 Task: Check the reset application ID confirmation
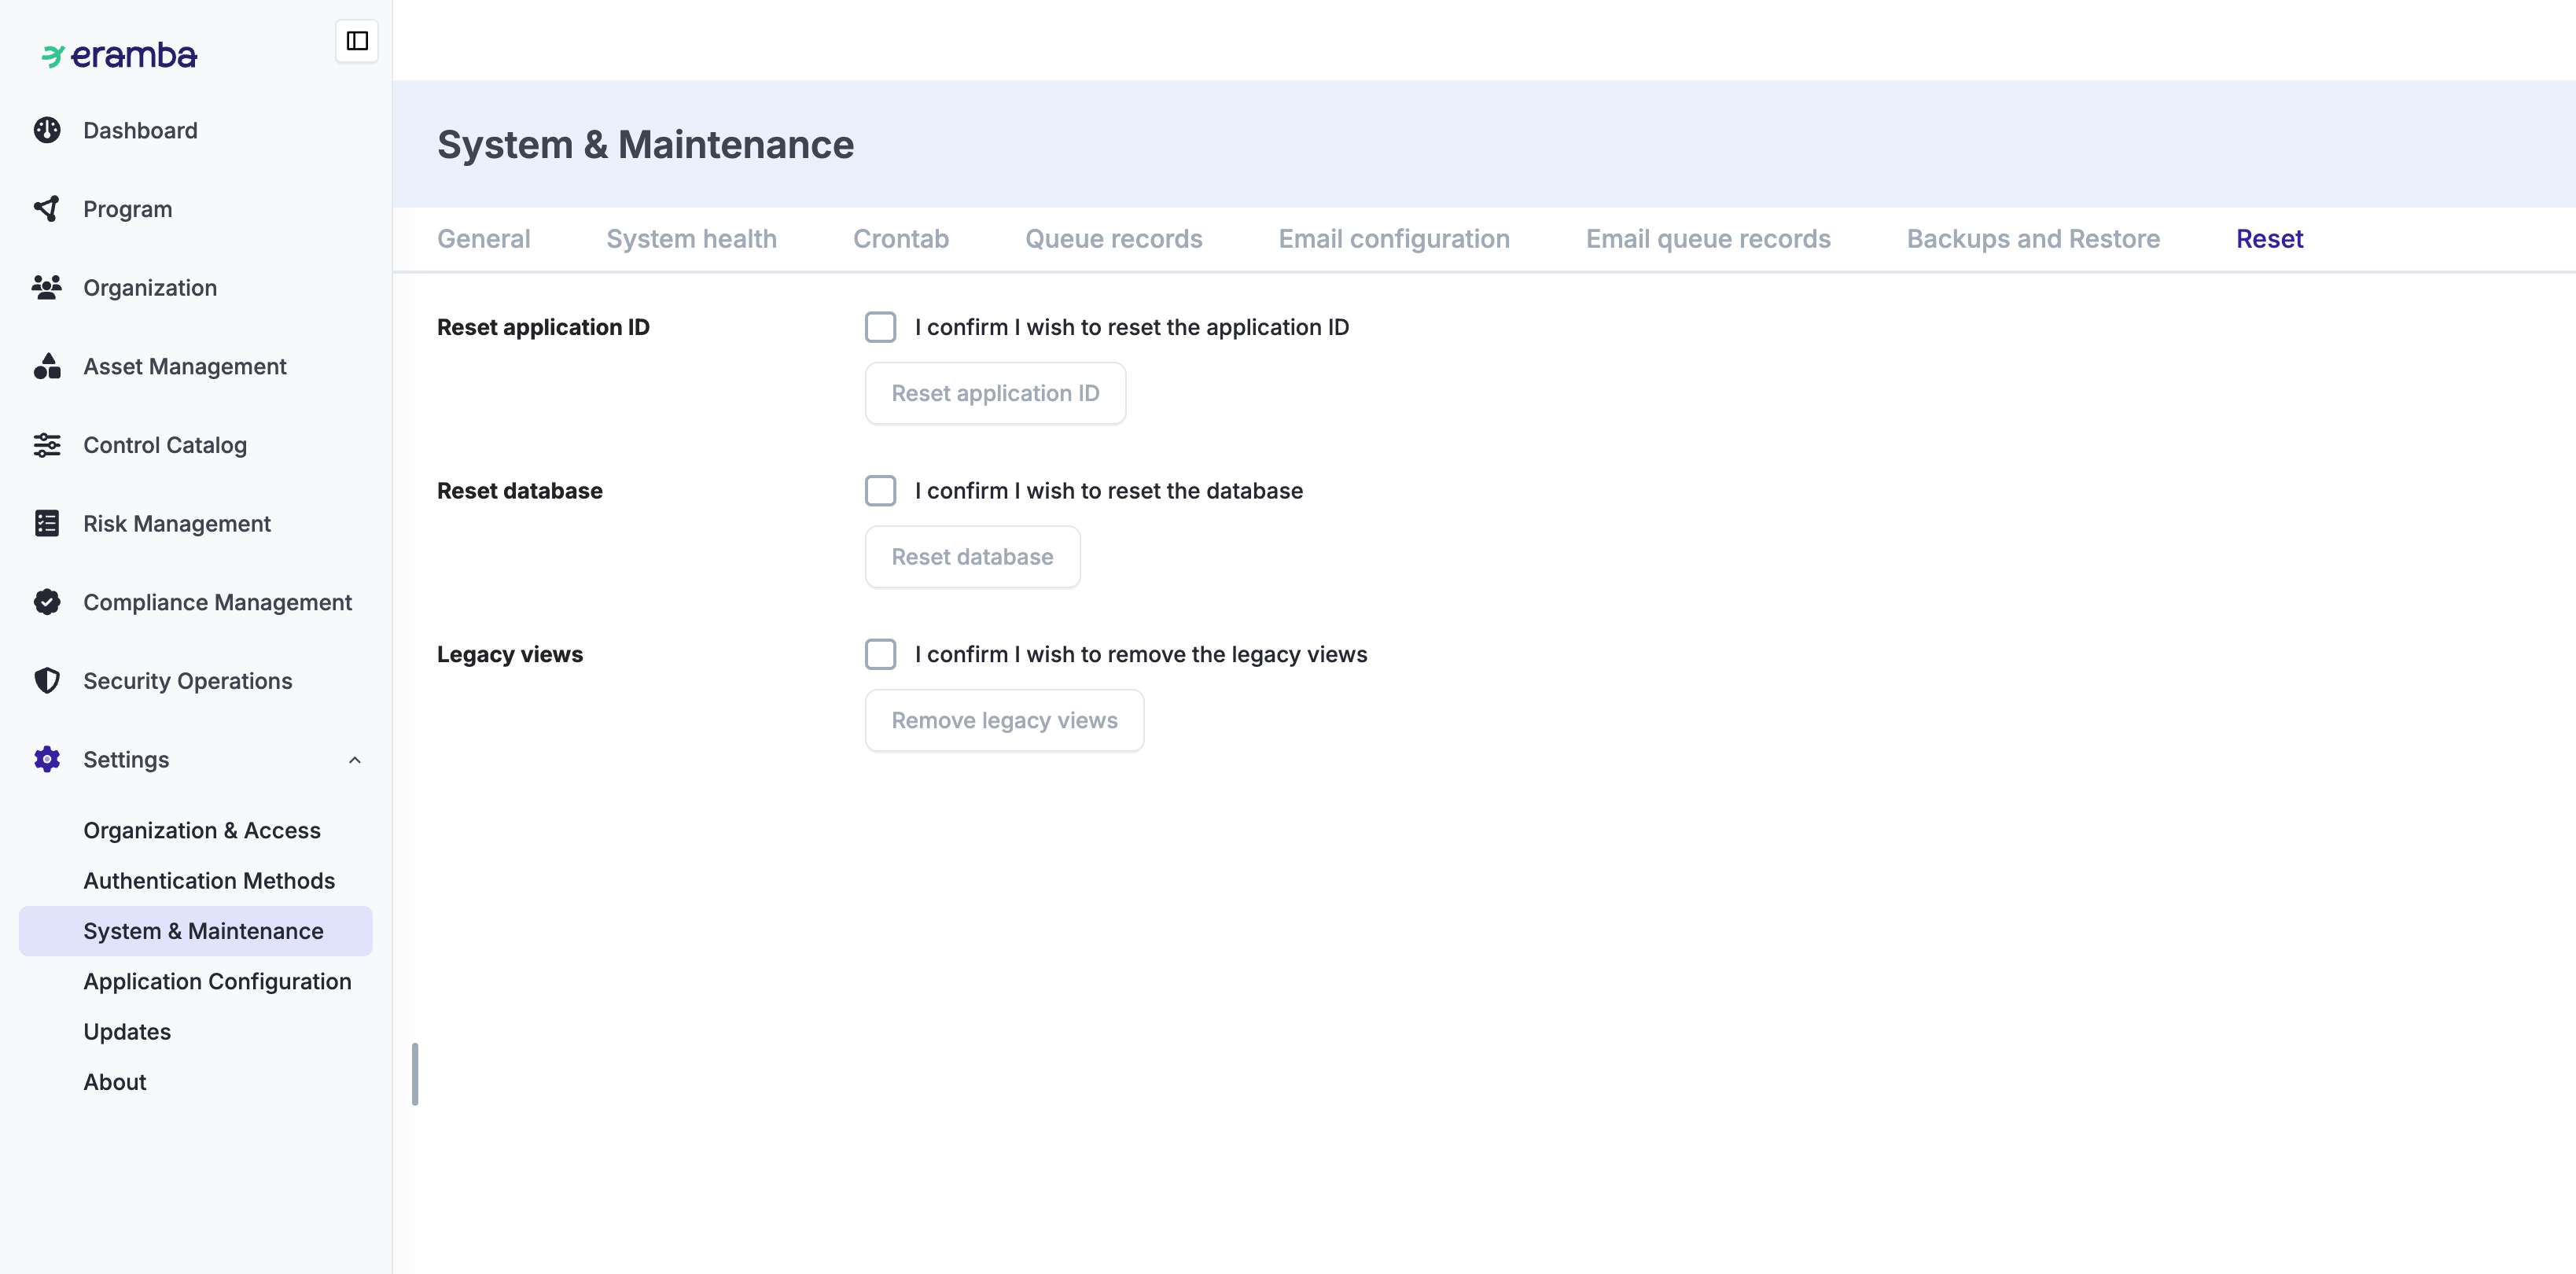pyautogui.click(x=880, y=327)
